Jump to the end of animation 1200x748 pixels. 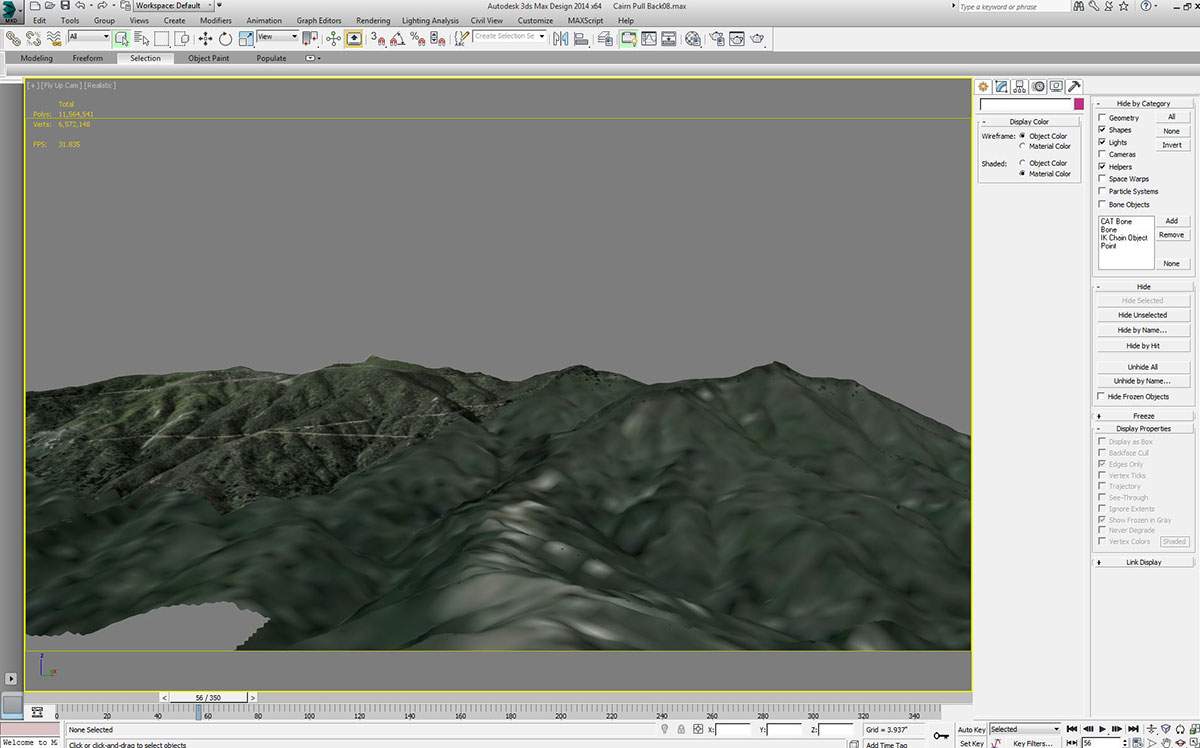[x=1131, y=730]
